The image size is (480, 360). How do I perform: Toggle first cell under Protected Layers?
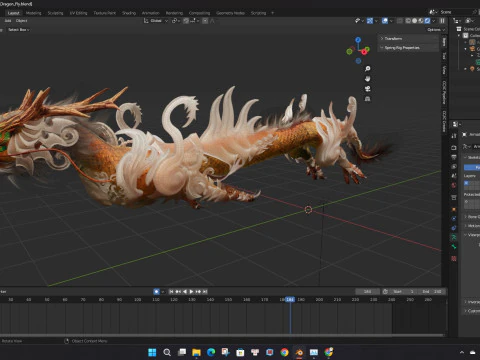pos(466,201)
